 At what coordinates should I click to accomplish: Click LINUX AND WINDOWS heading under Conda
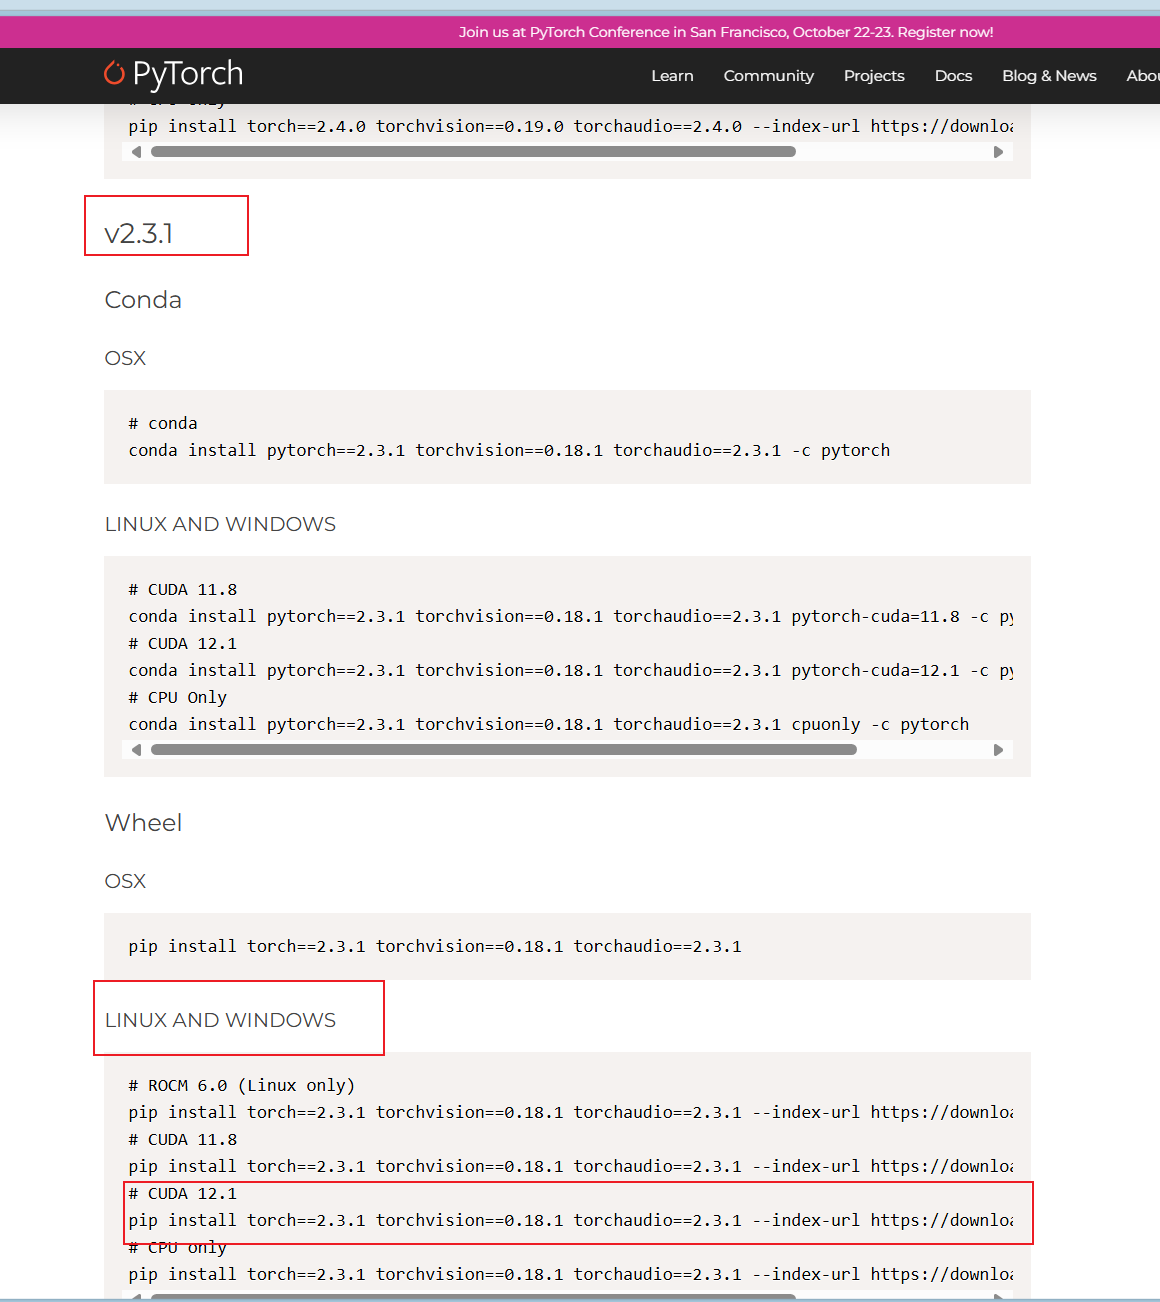click(220, 524)
